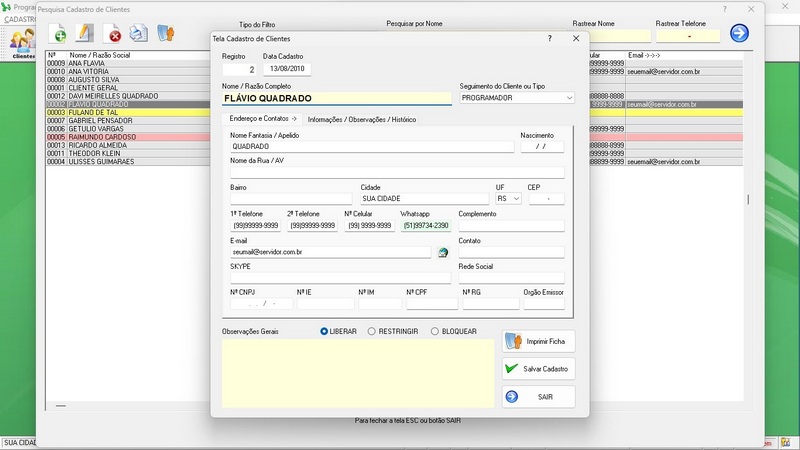Click the 1º Telefone field

click(x=256, y=226)
